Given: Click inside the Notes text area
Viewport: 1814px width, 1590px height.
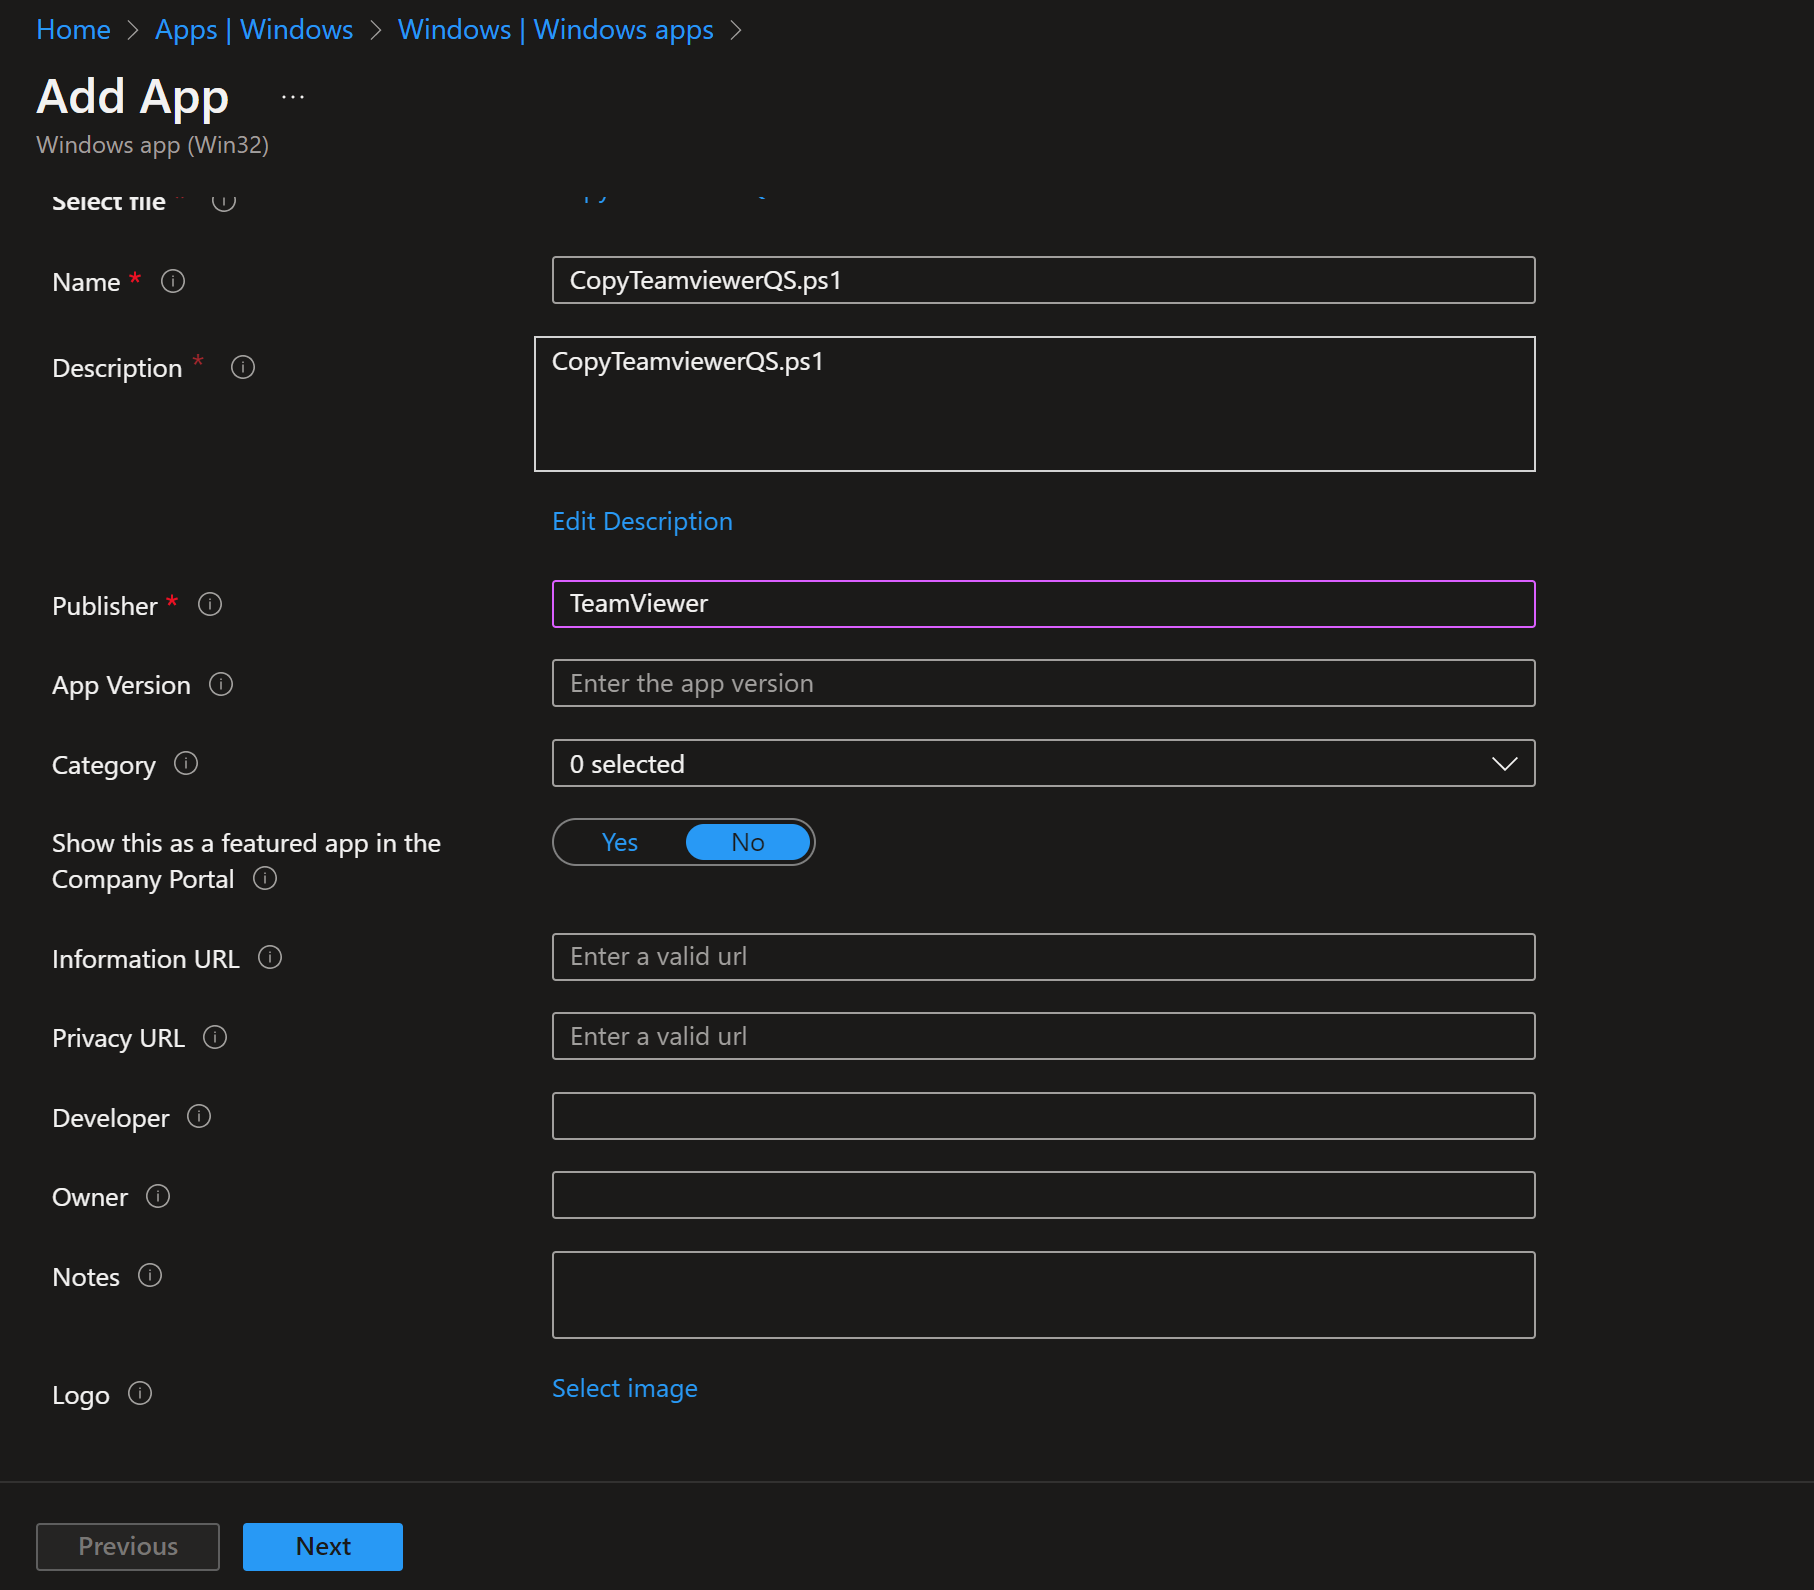Looking at the screenshot, I should coord(1043,1294).
